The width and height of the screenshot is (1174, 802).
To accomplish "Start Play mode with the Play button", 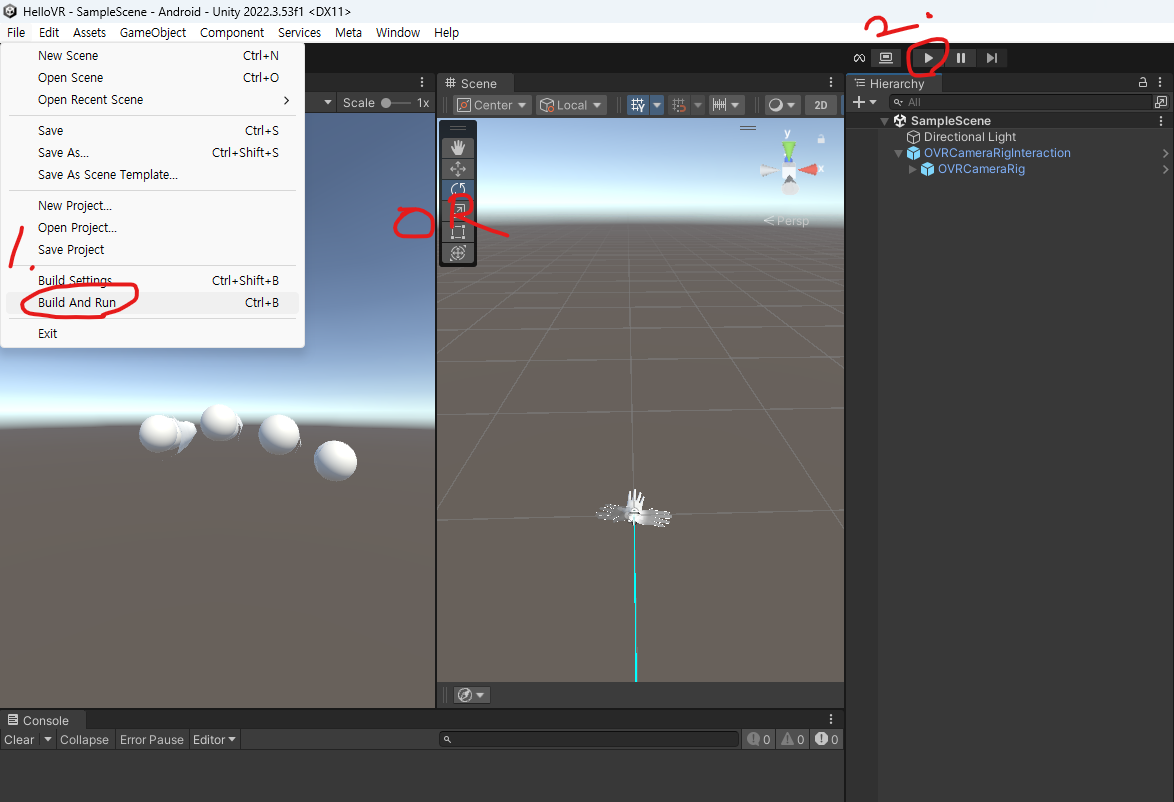I will pyautogui.click(x=928, y=58).
